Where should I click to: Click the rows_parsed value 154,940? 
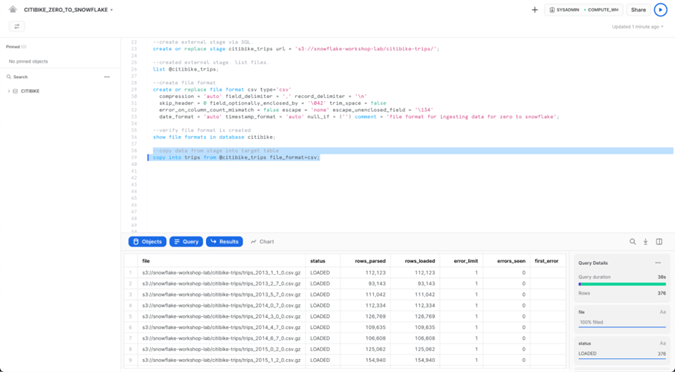point(375,360)
